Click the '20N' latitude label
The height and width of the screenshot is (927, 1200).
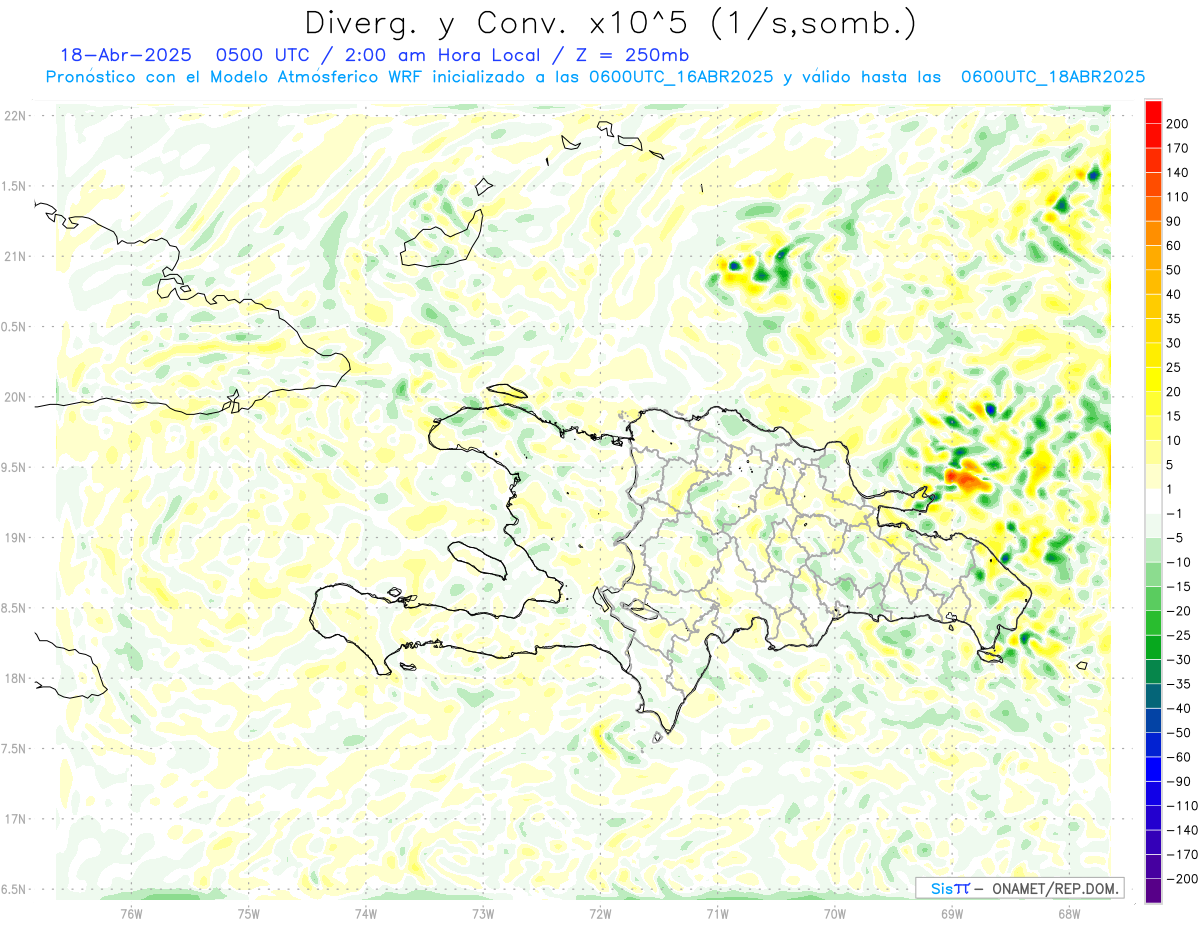tap(15, 397)
